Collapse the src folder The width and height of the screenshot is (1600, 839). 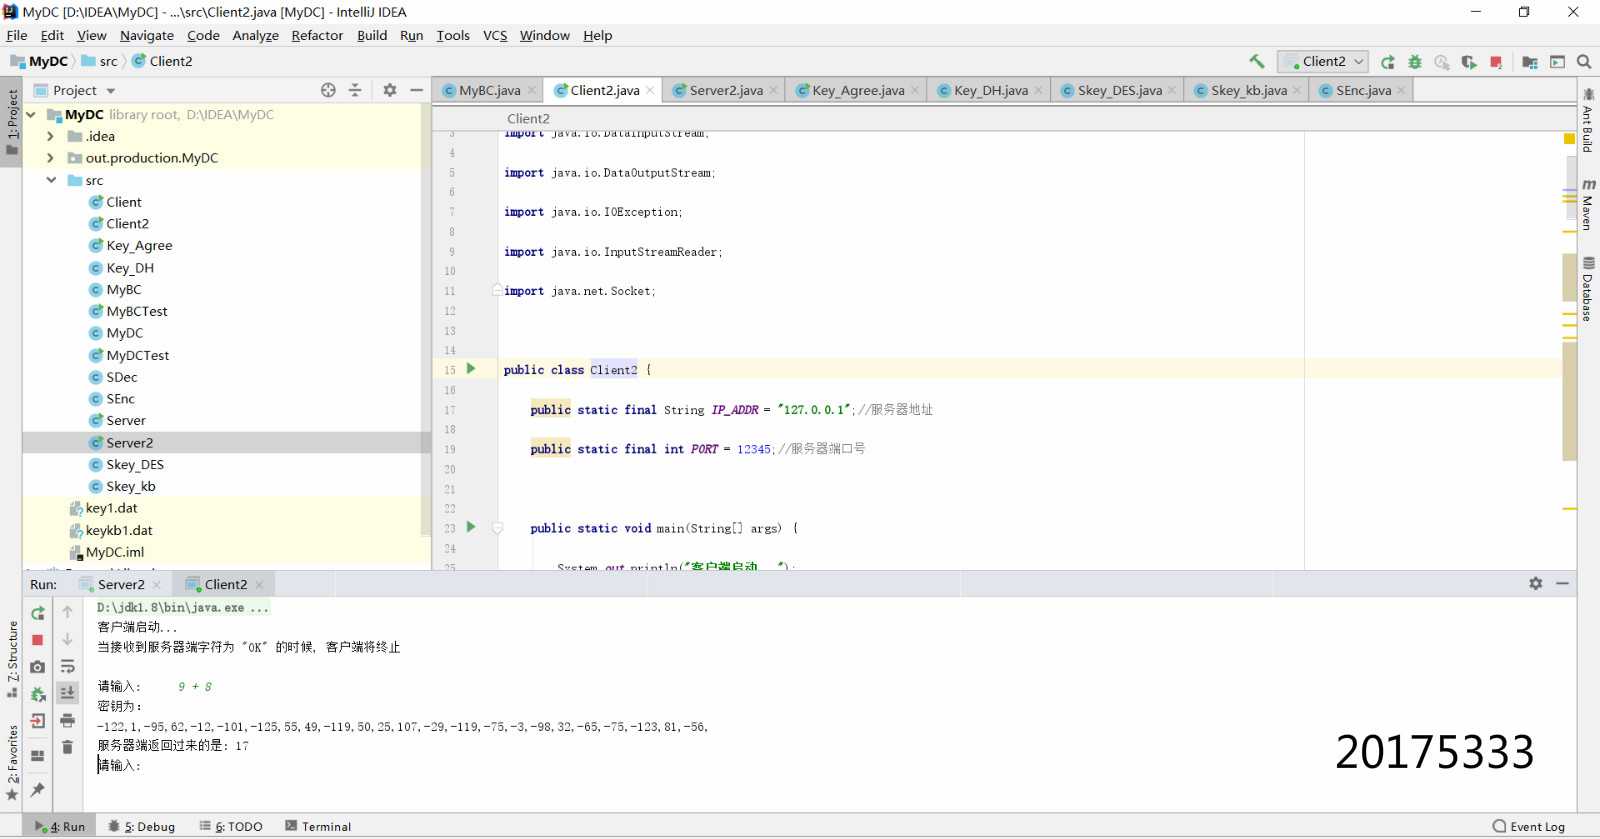point(50,180)
